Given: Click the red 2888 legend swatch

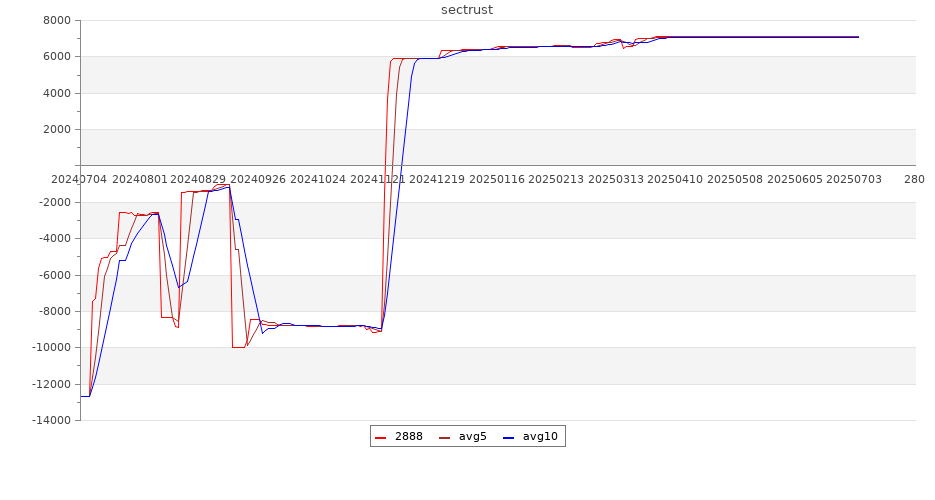Looking at the screenshot, I should coord(380,437).
